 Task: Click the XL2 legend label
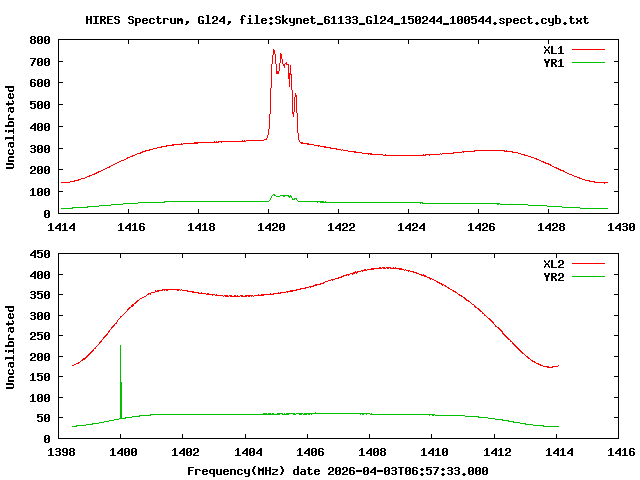[553, 264]
